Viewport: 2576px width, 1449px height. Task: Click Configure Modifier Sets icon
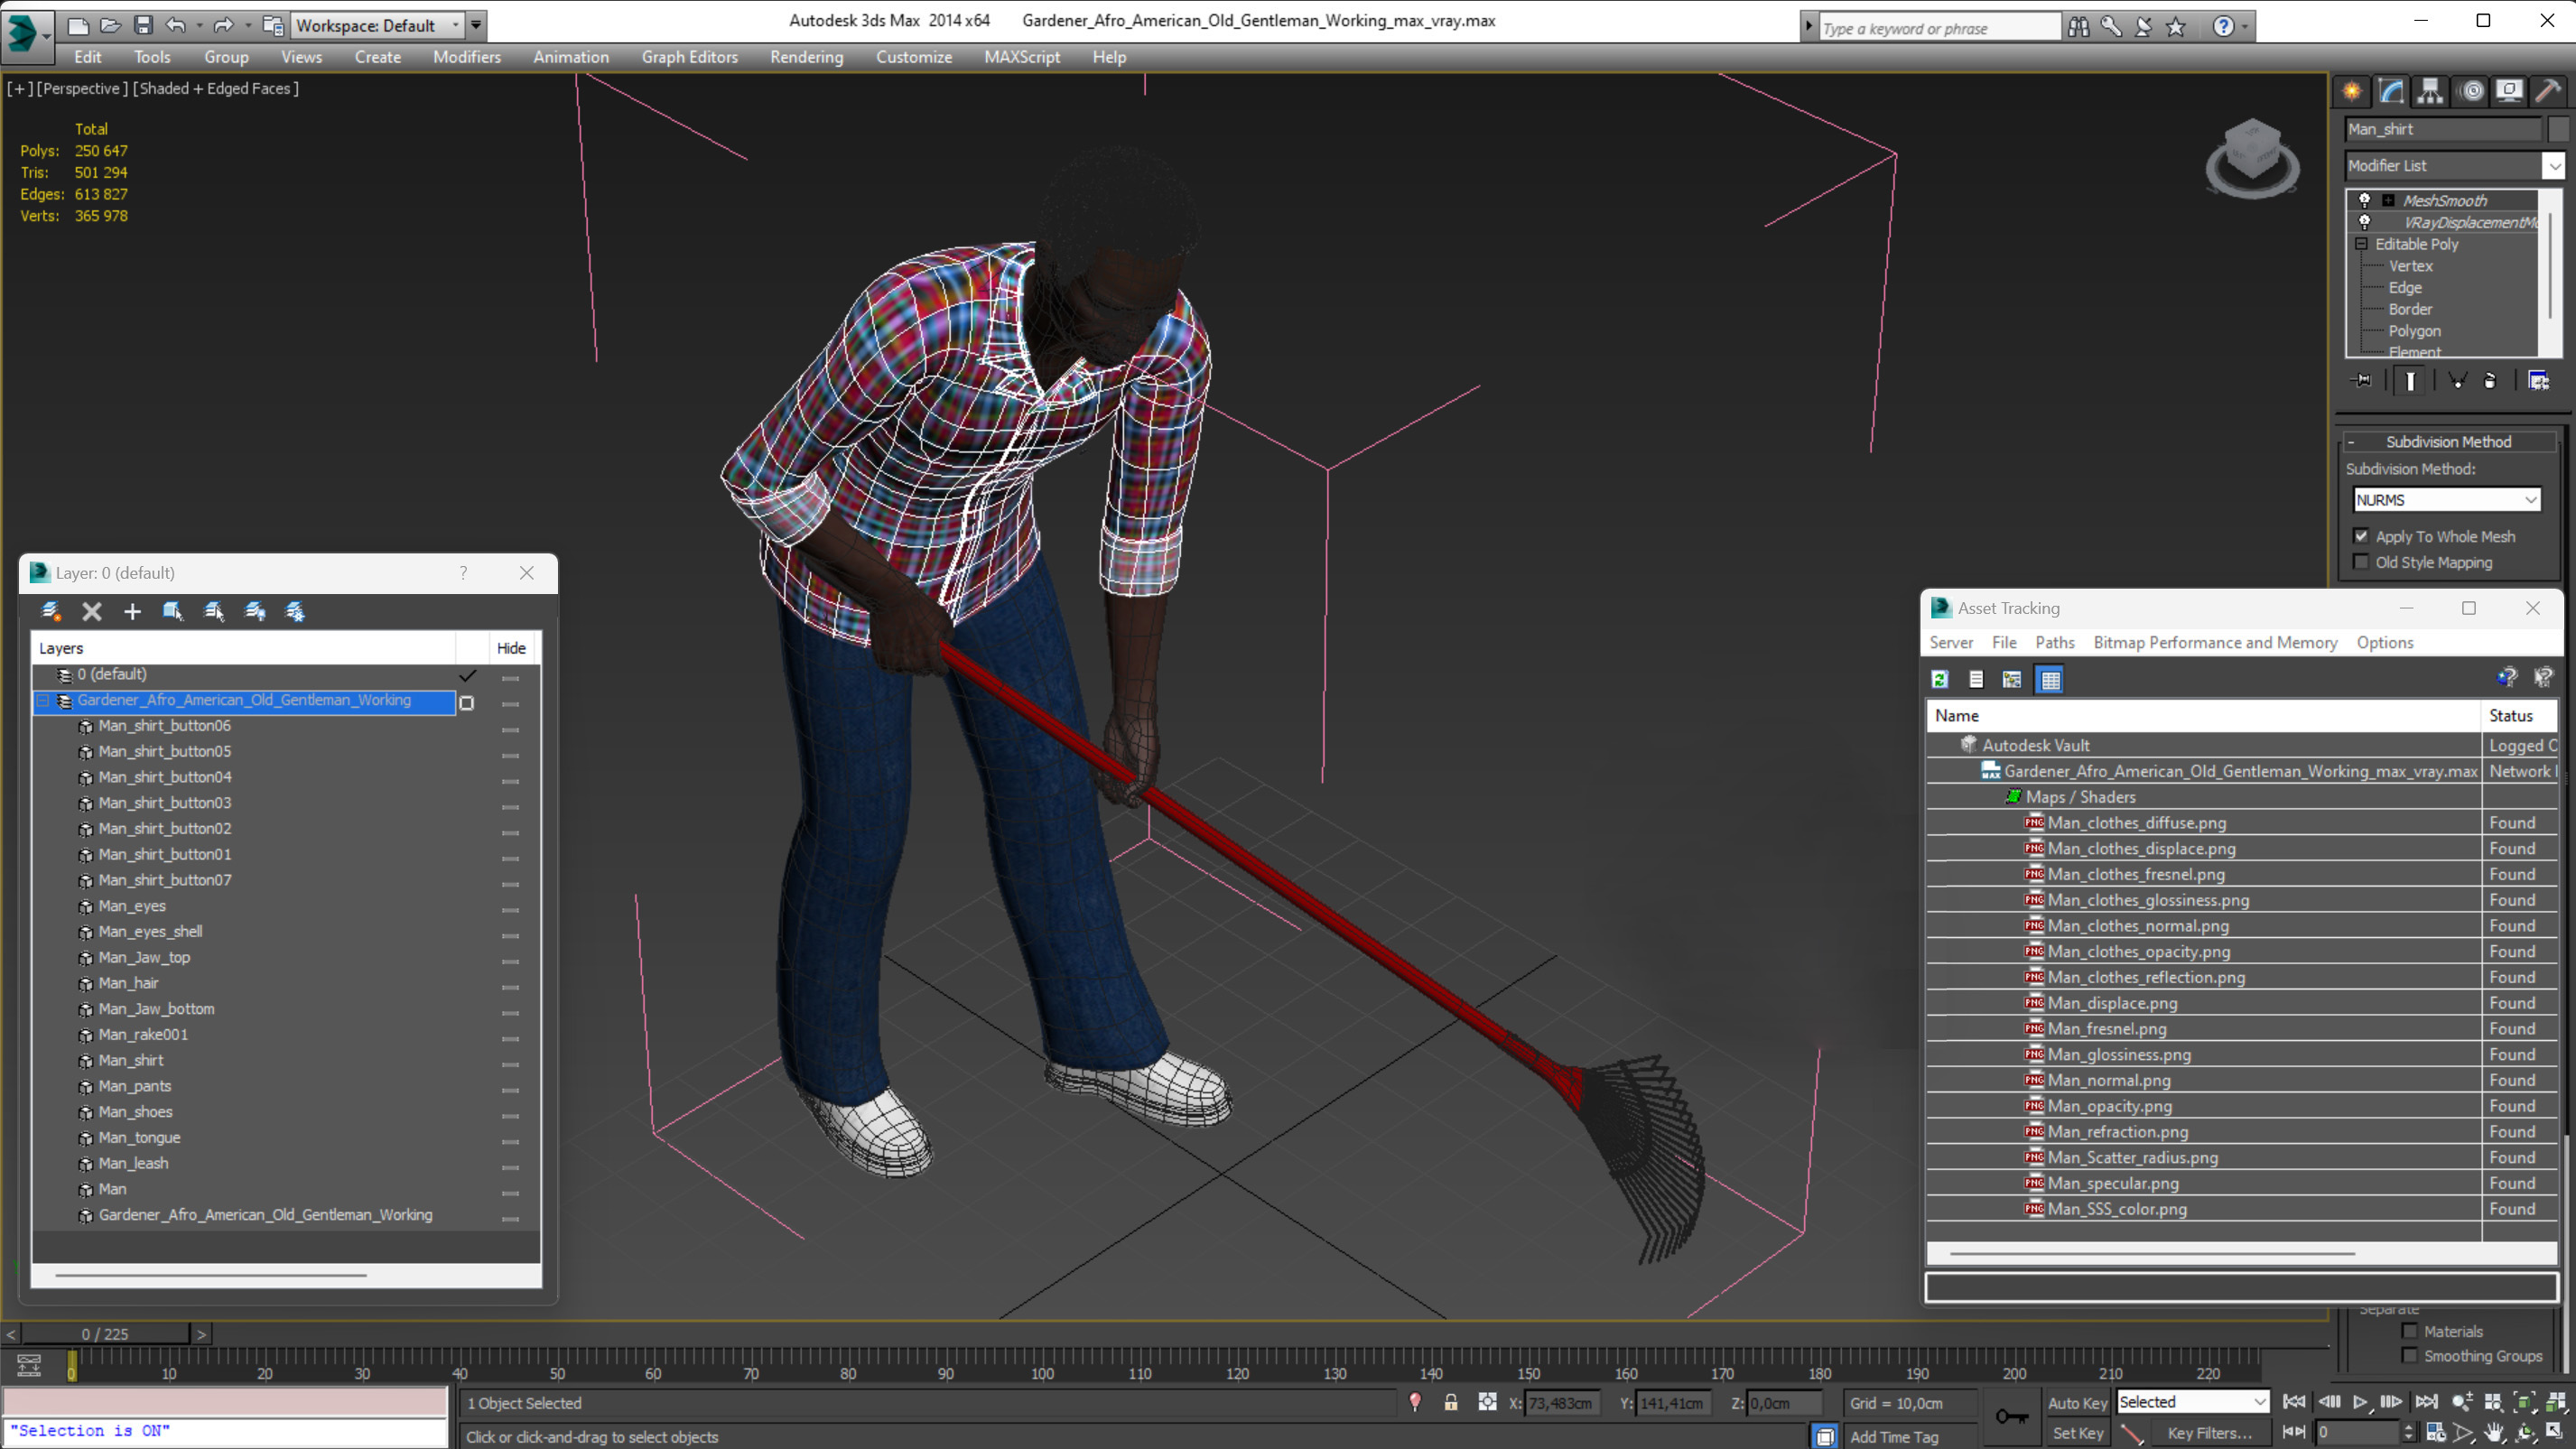click(2538, 380)
